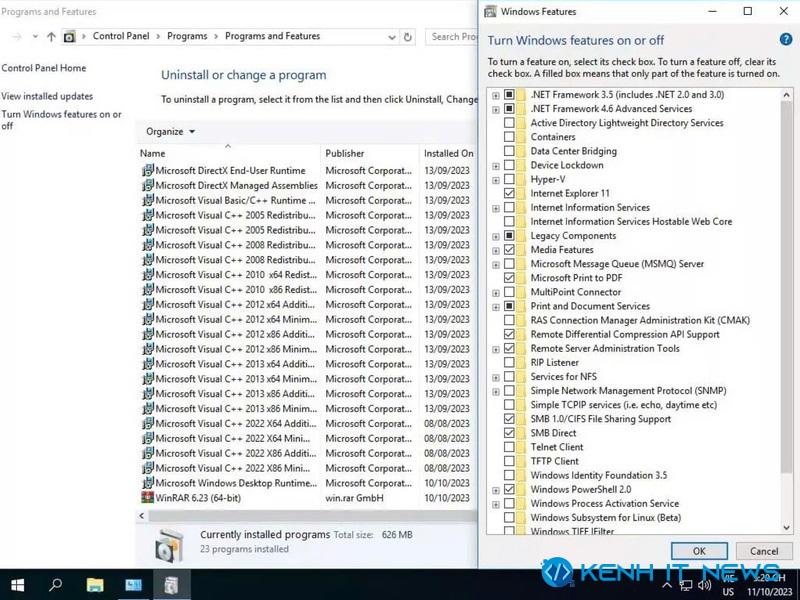Screen dimensions: 800x600
Task: Open the address bar history dropdown
Action: [x=391, y=37]
